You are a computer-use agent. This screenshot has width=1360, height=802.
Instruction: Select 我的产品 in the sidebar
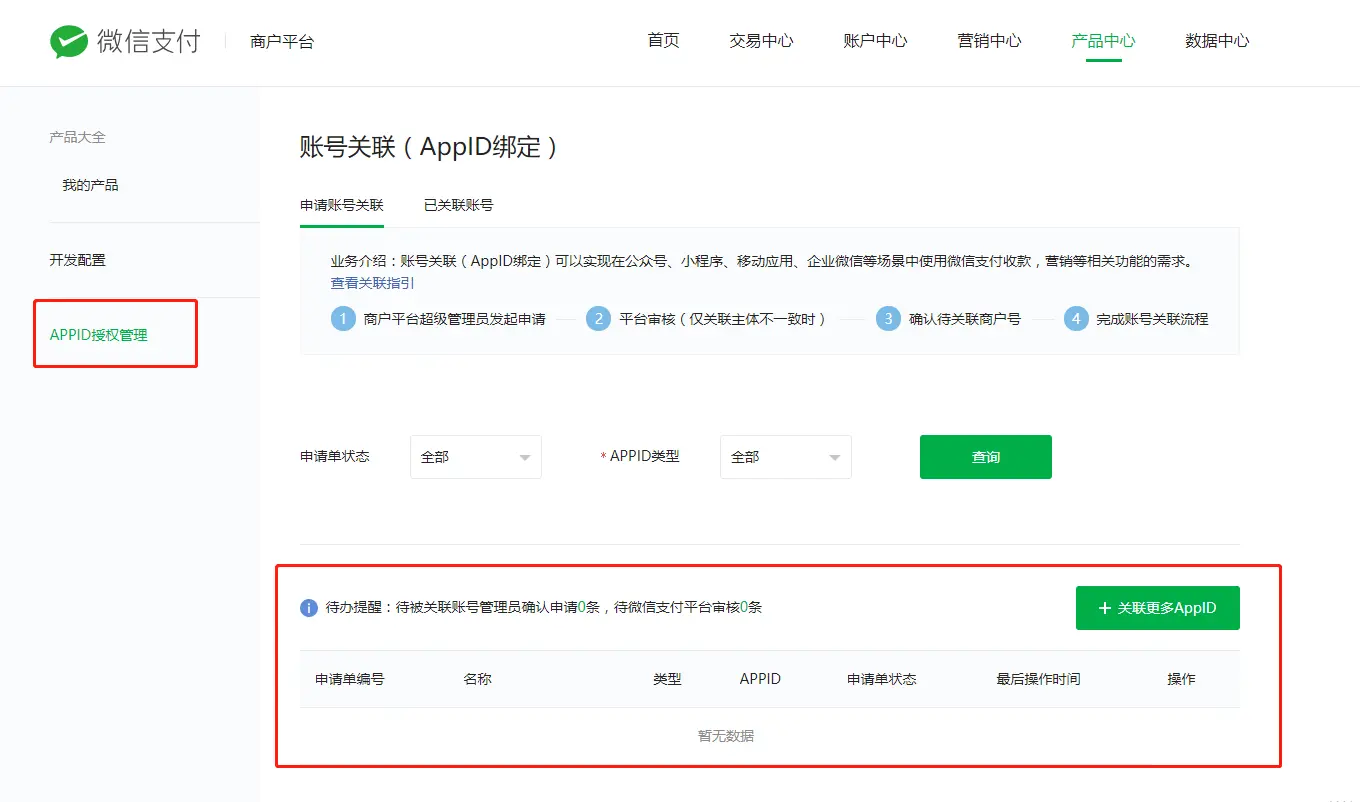pos(90,185)
